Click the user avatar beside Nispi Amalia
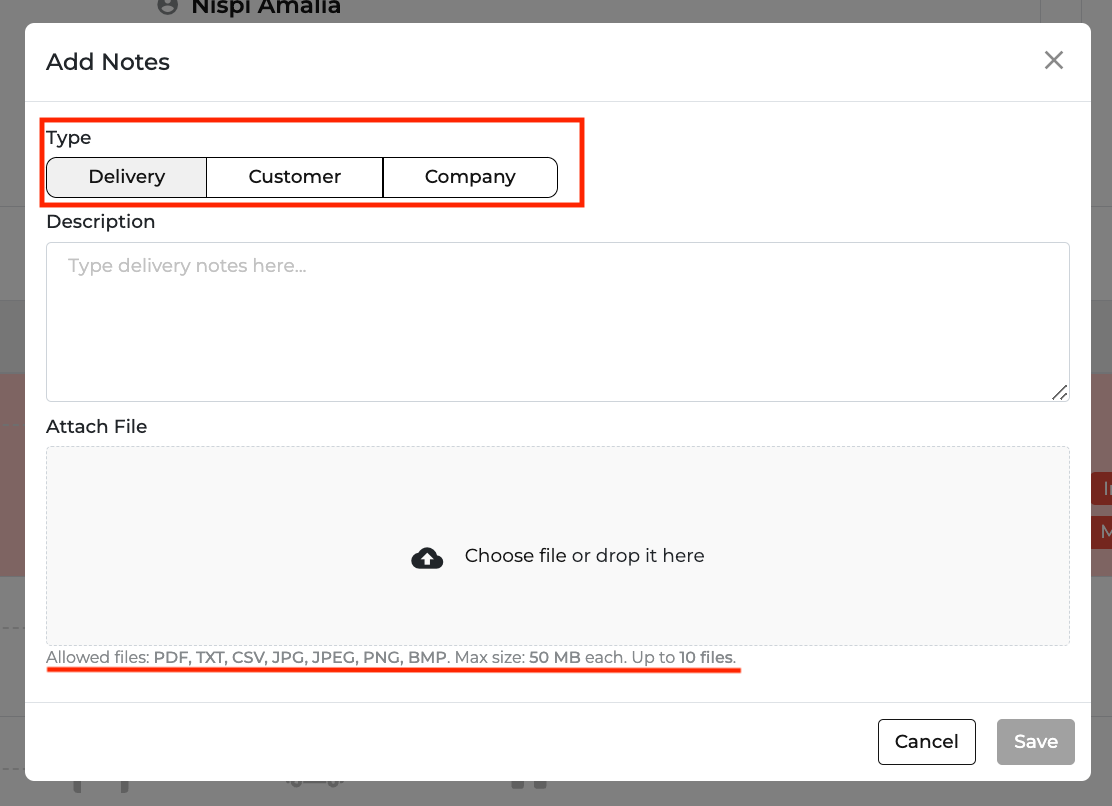This screenshot has height=806, width=1112. pyautogui.click(x=168, y=7)
